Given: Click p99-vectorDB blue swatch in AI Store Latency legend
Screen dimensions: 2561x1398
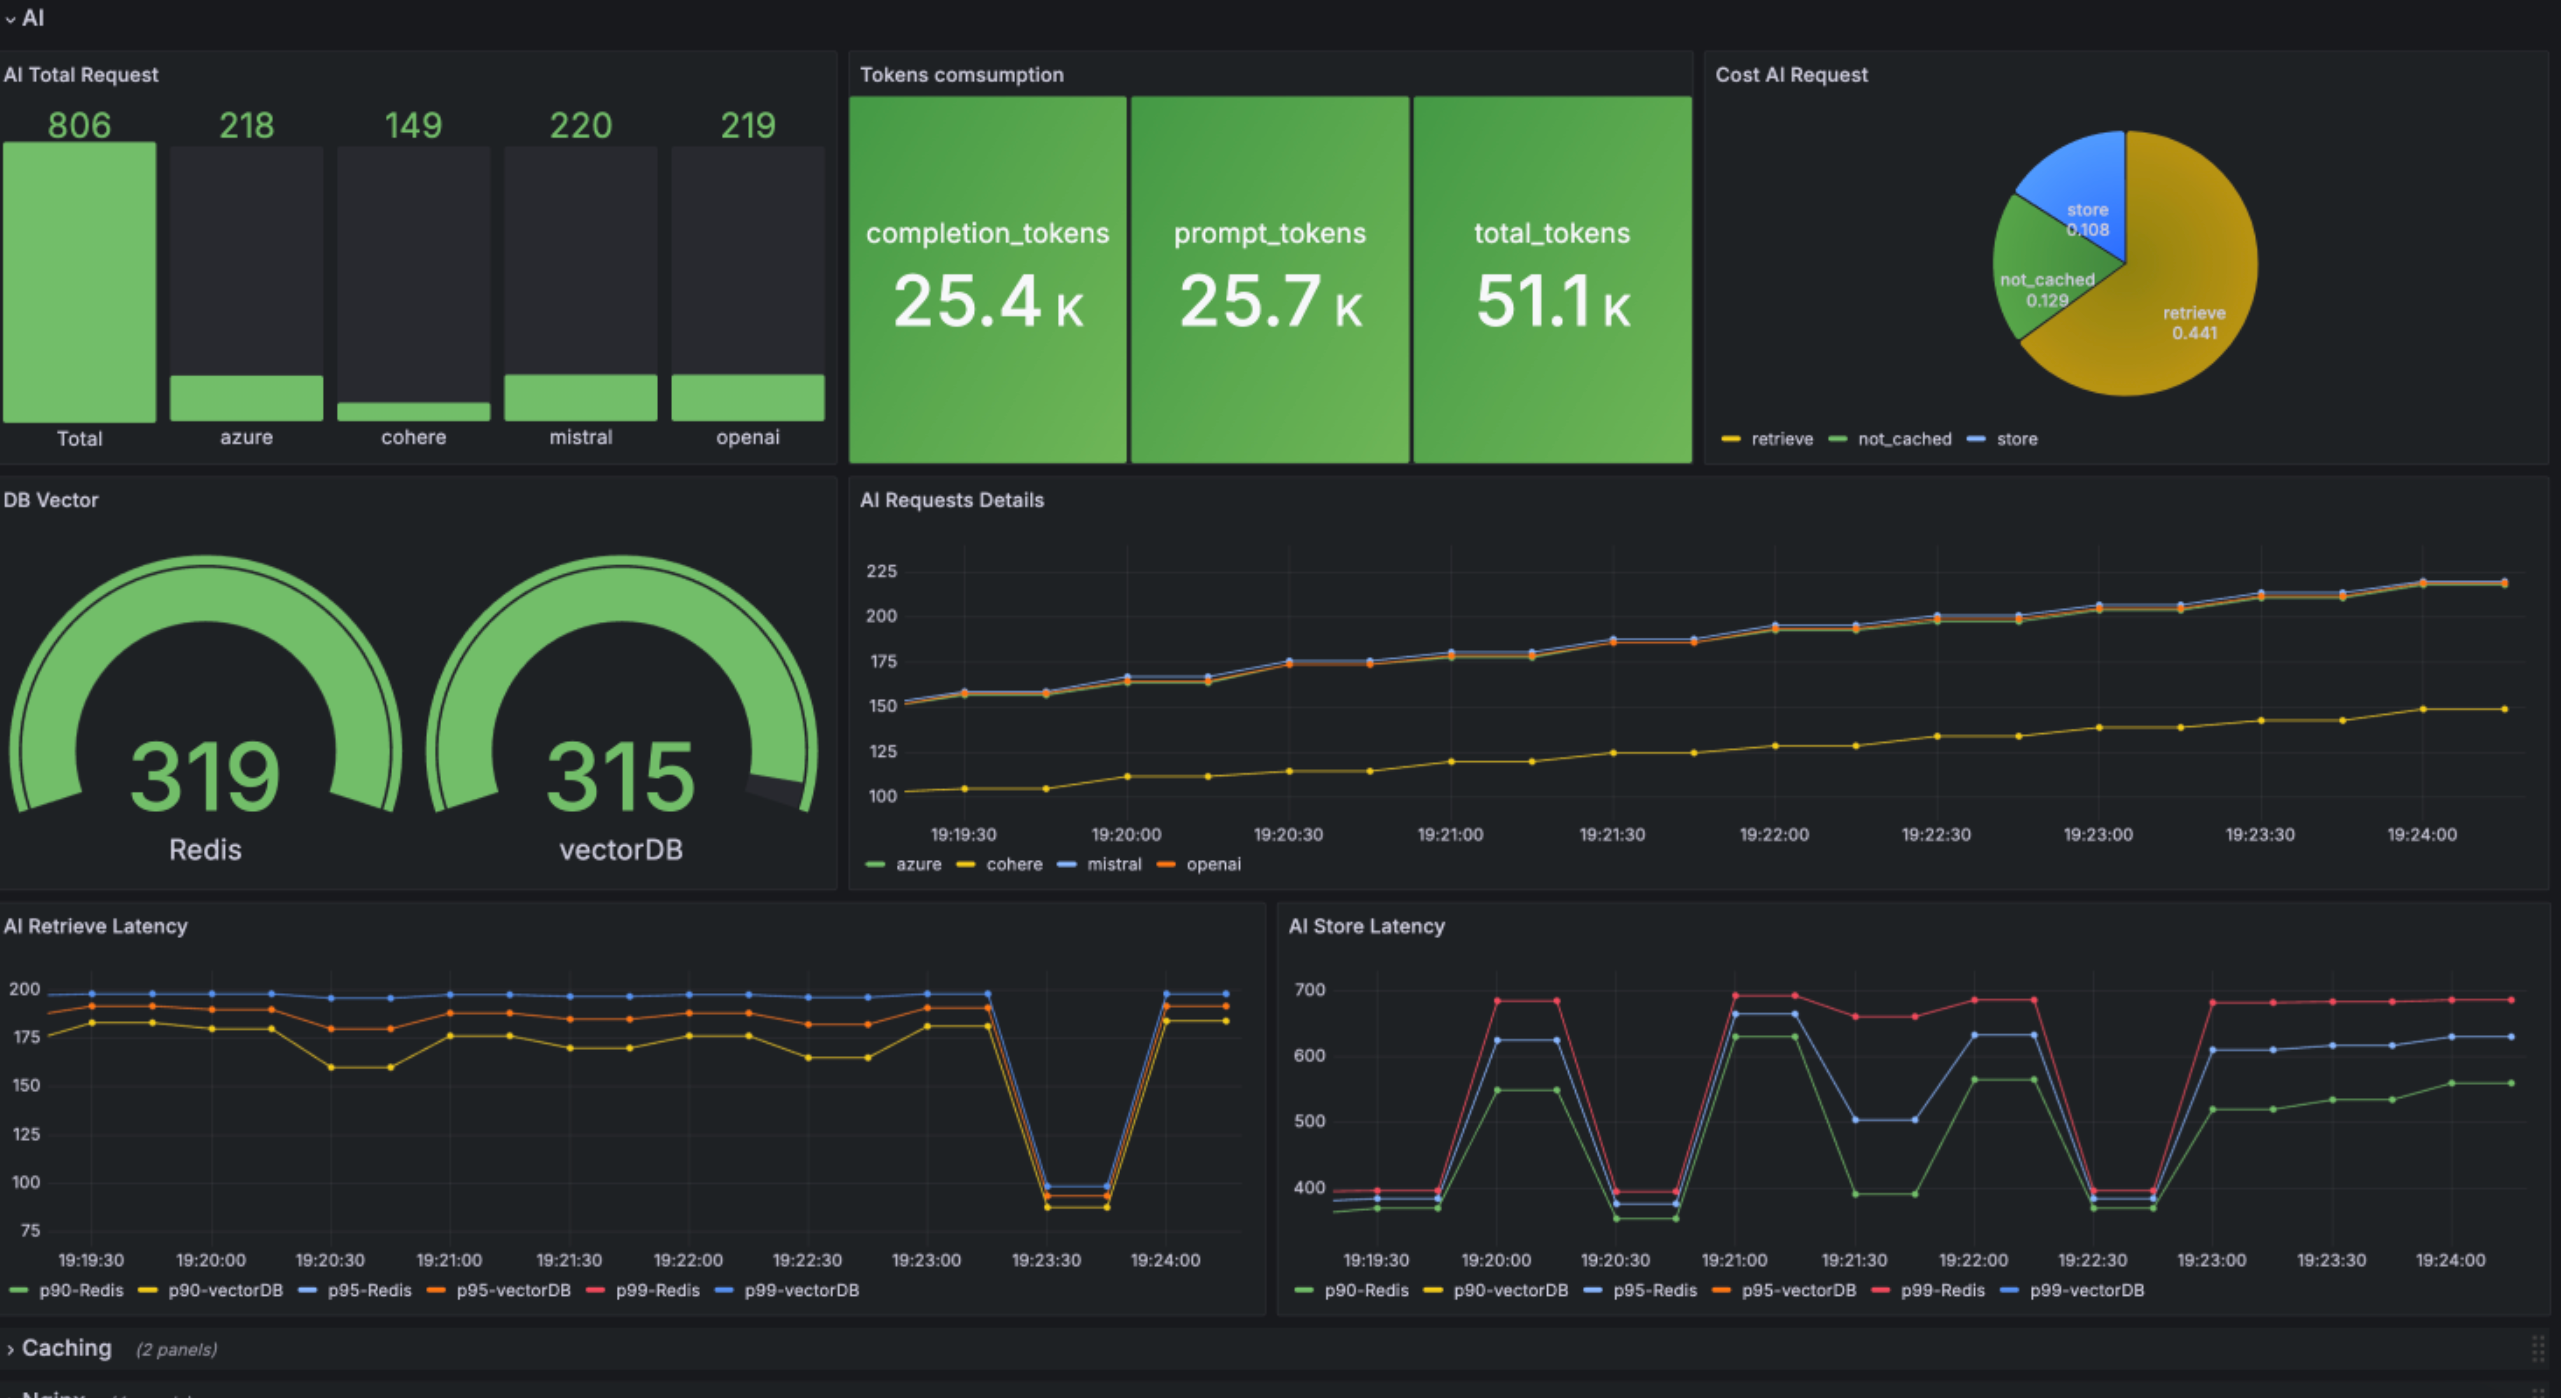Looking at the screenshot, I should click(x=2009, y=1291).
